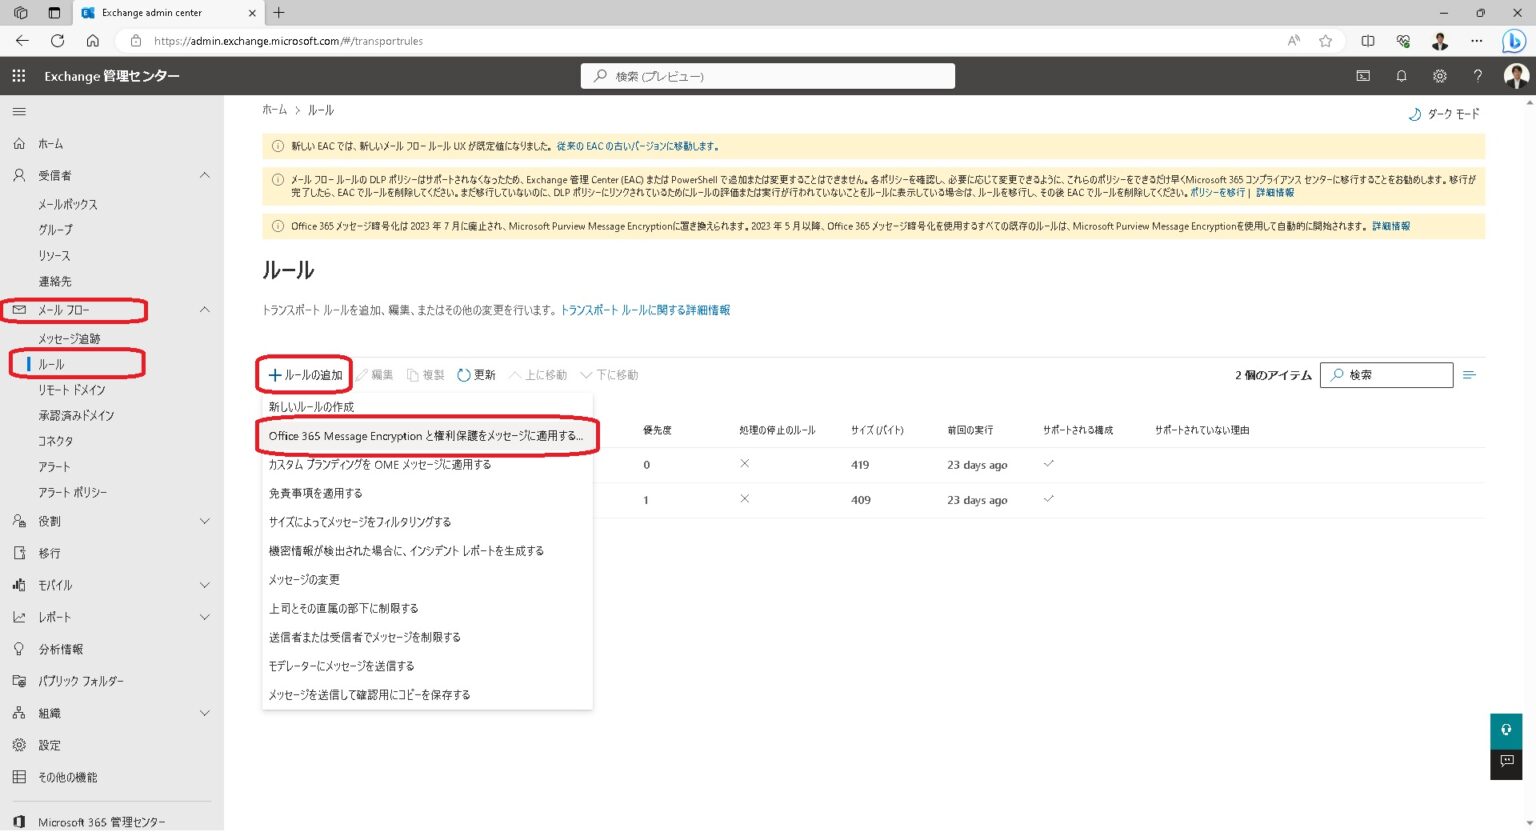This screenshot has width=1536, height=832.
Task: Choose Office 365 Message Encryption menu option
Action: click(425, 436)
